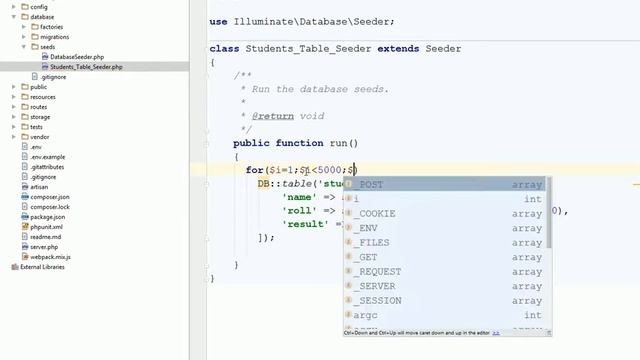Choose _SERVER from the completion list

tap(445, 286)
